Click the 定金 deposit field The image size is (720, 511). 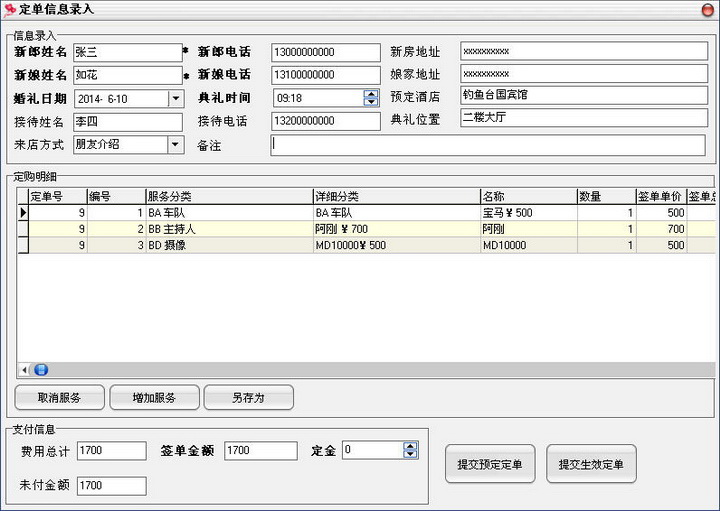[373, 450]
